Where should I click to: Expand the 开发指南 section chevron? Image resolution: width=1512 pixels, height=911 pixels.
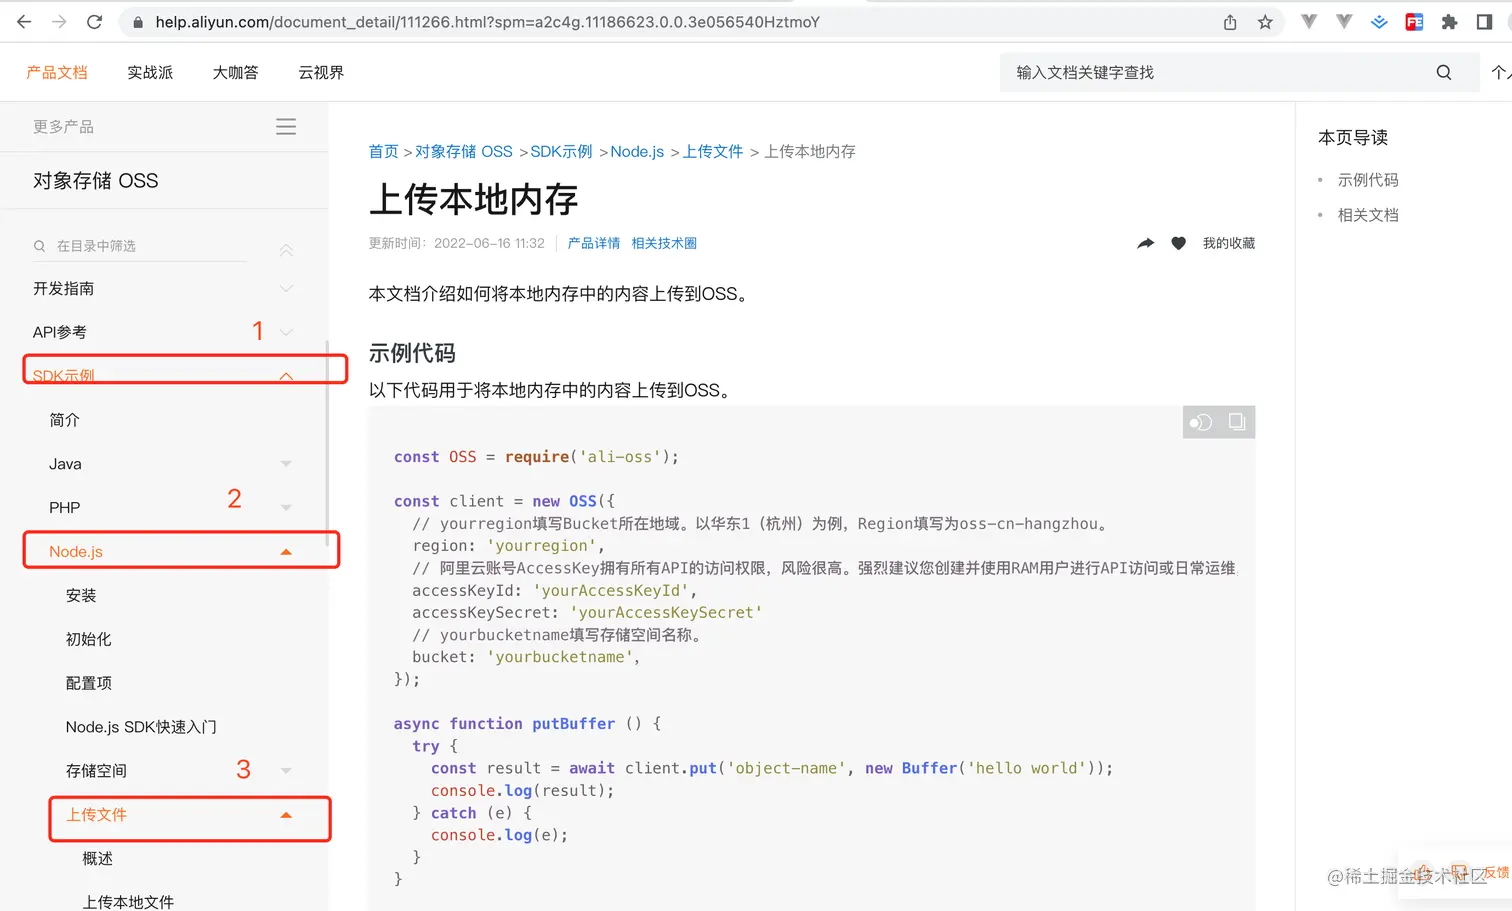286,289
